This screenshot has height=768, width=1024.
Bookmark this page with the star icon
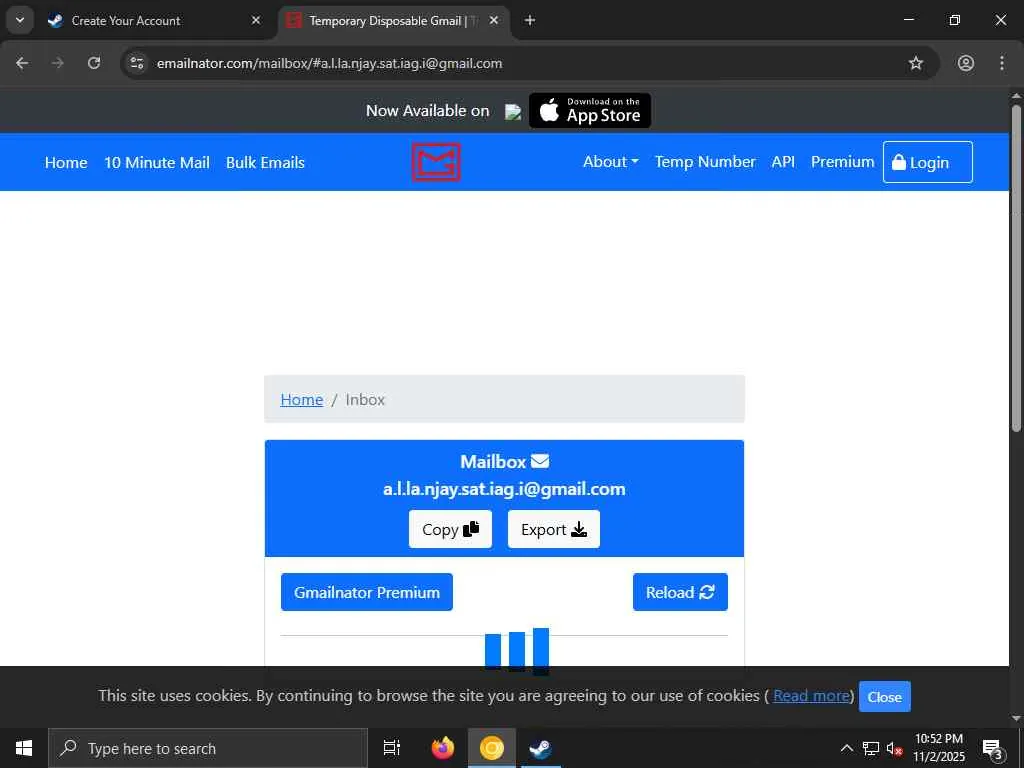pos(916,63)
